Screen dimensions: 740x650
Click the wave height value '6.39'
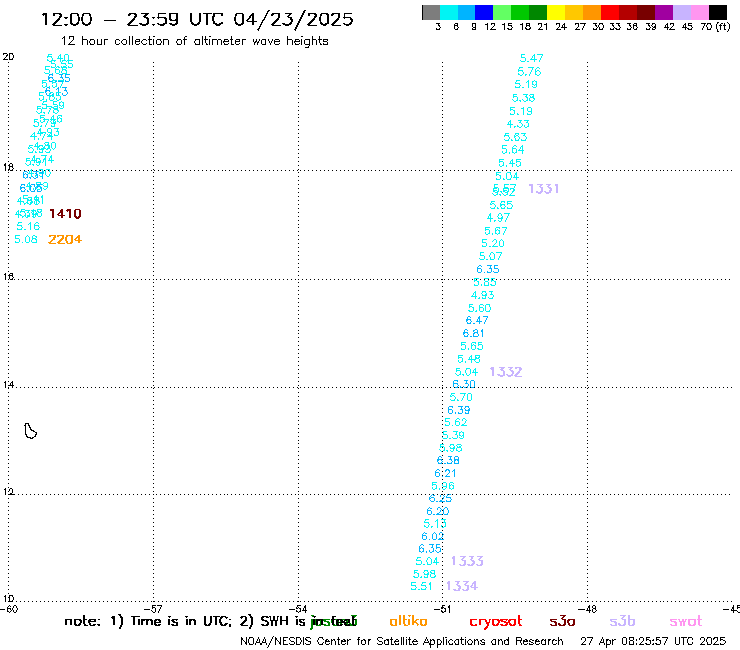tap(459, 410)
